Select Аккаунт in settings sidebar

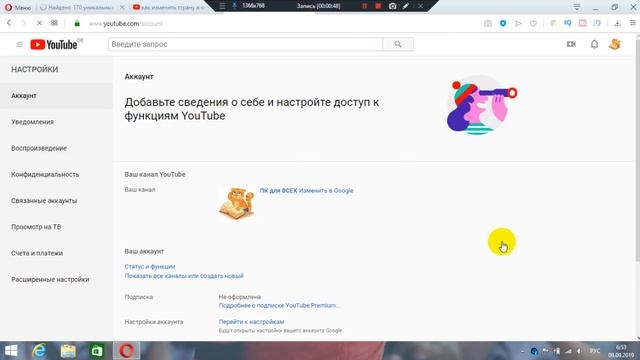56,96
